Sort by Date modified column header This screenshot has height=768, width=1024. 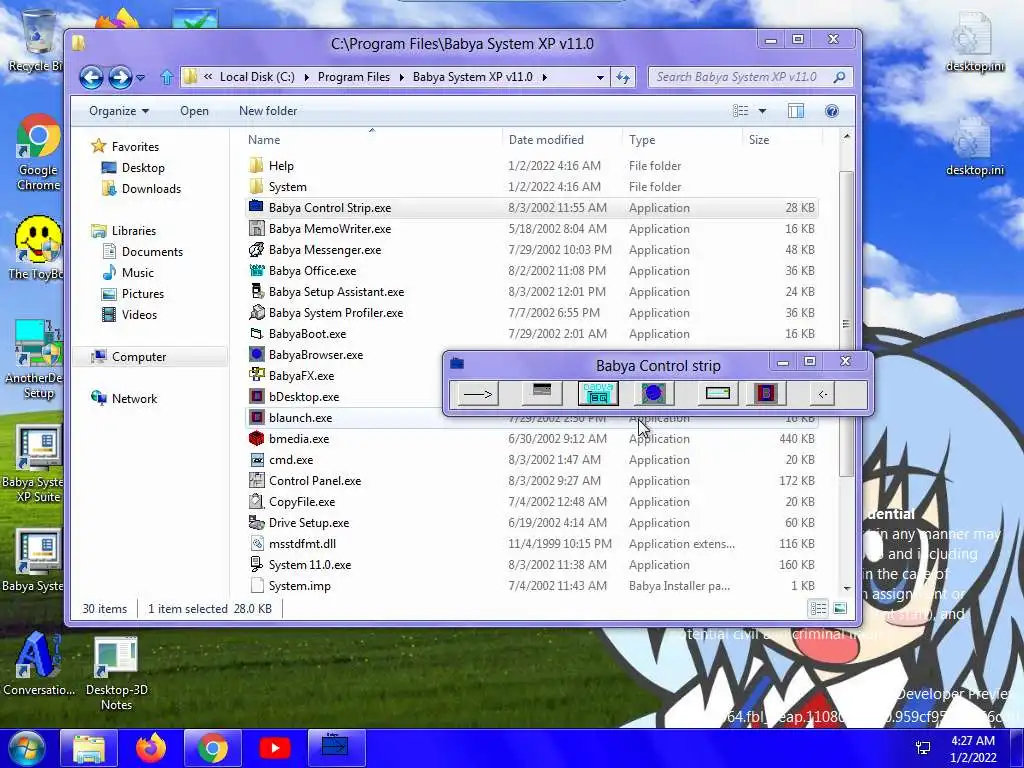[x=562, y=140]
